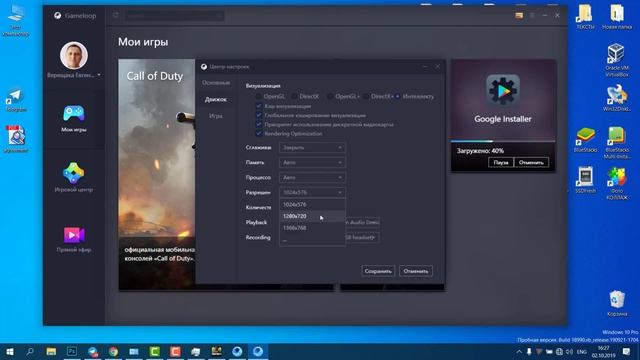The image size is (640, 360).
Task: Click the refresh icon next to search
Action: pos(116,15)
